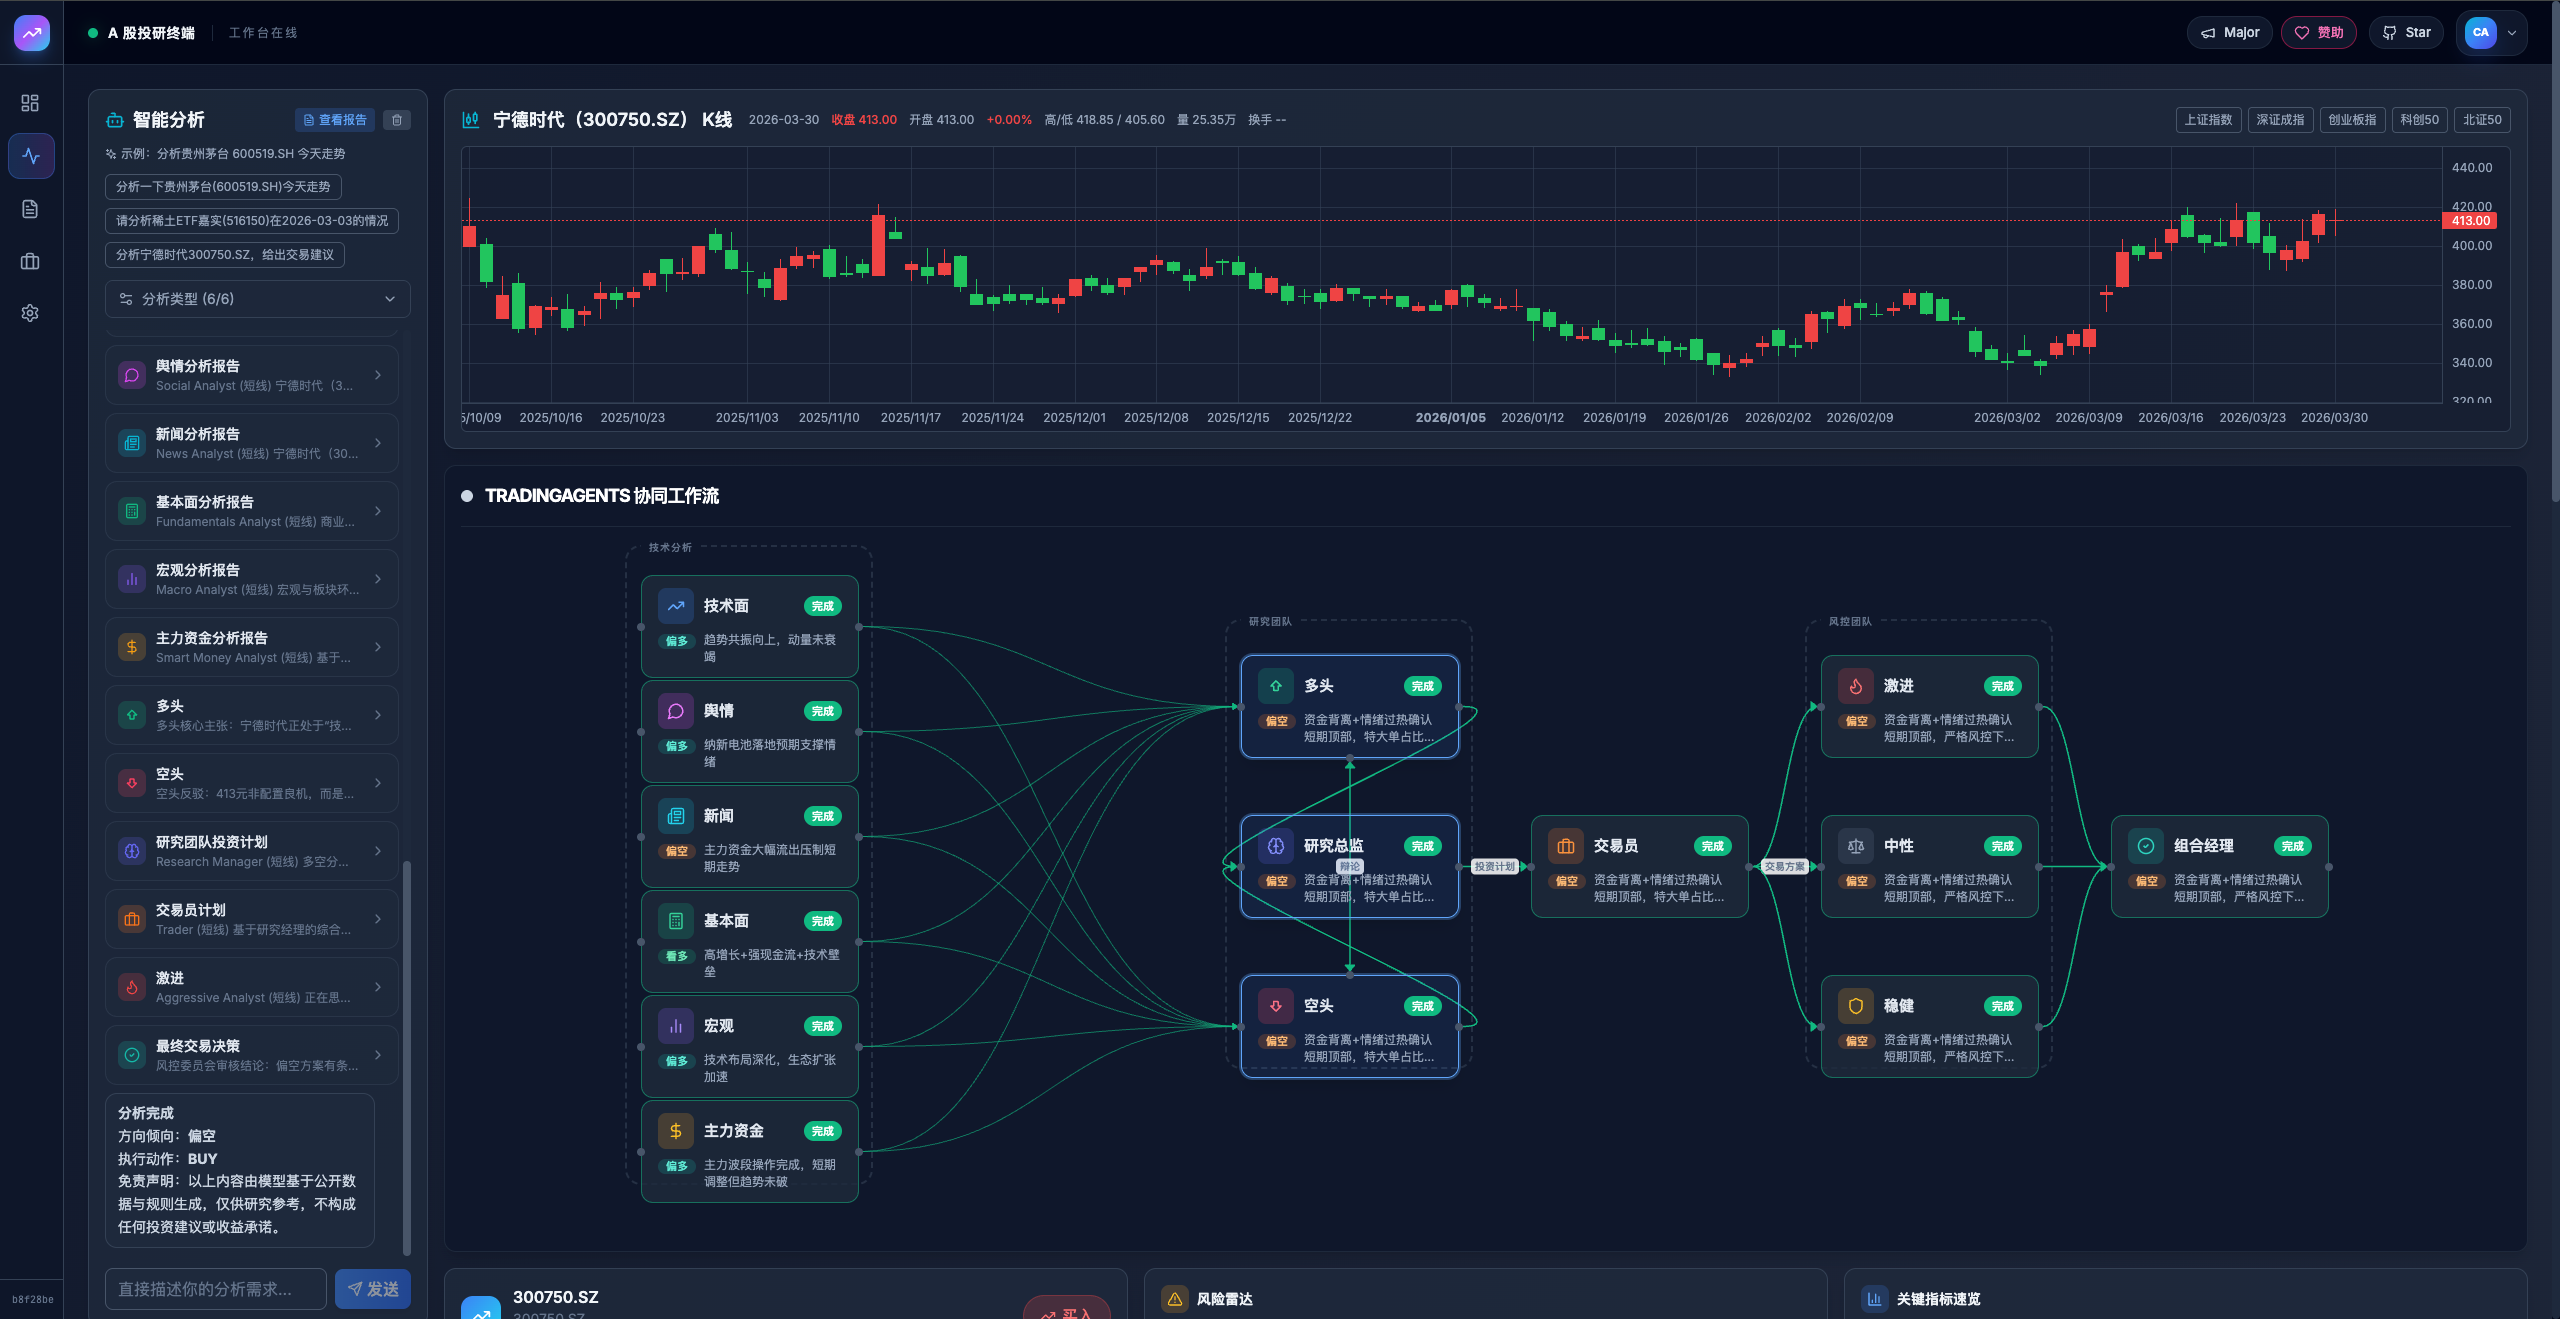Click the 稳健 node shield icon
The height and width of the screenshot is (1319, 2560).
[x=1856, y=1006]
